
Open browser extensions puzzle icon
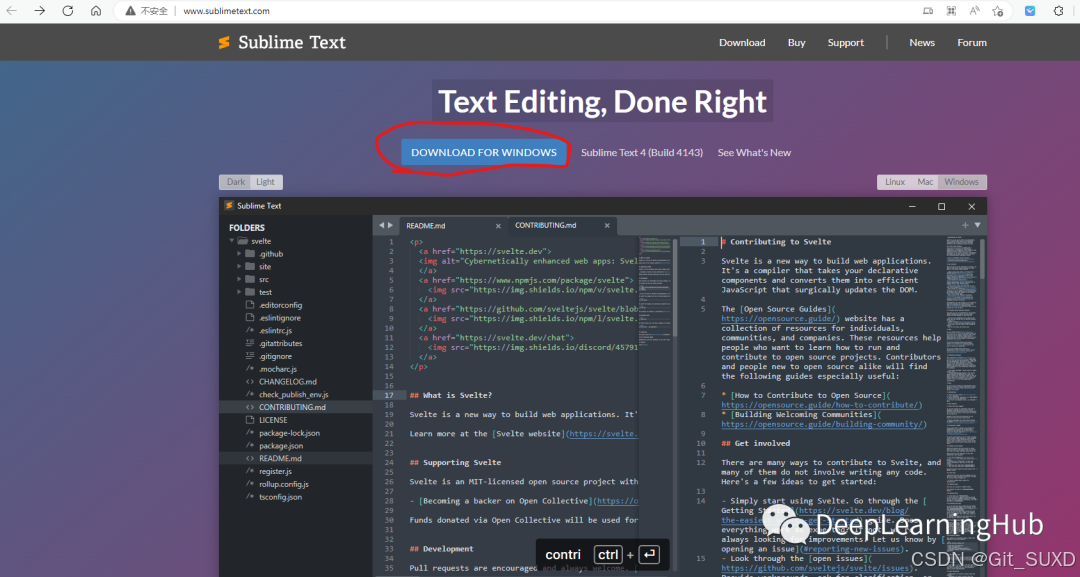(x=1059, y=11)
